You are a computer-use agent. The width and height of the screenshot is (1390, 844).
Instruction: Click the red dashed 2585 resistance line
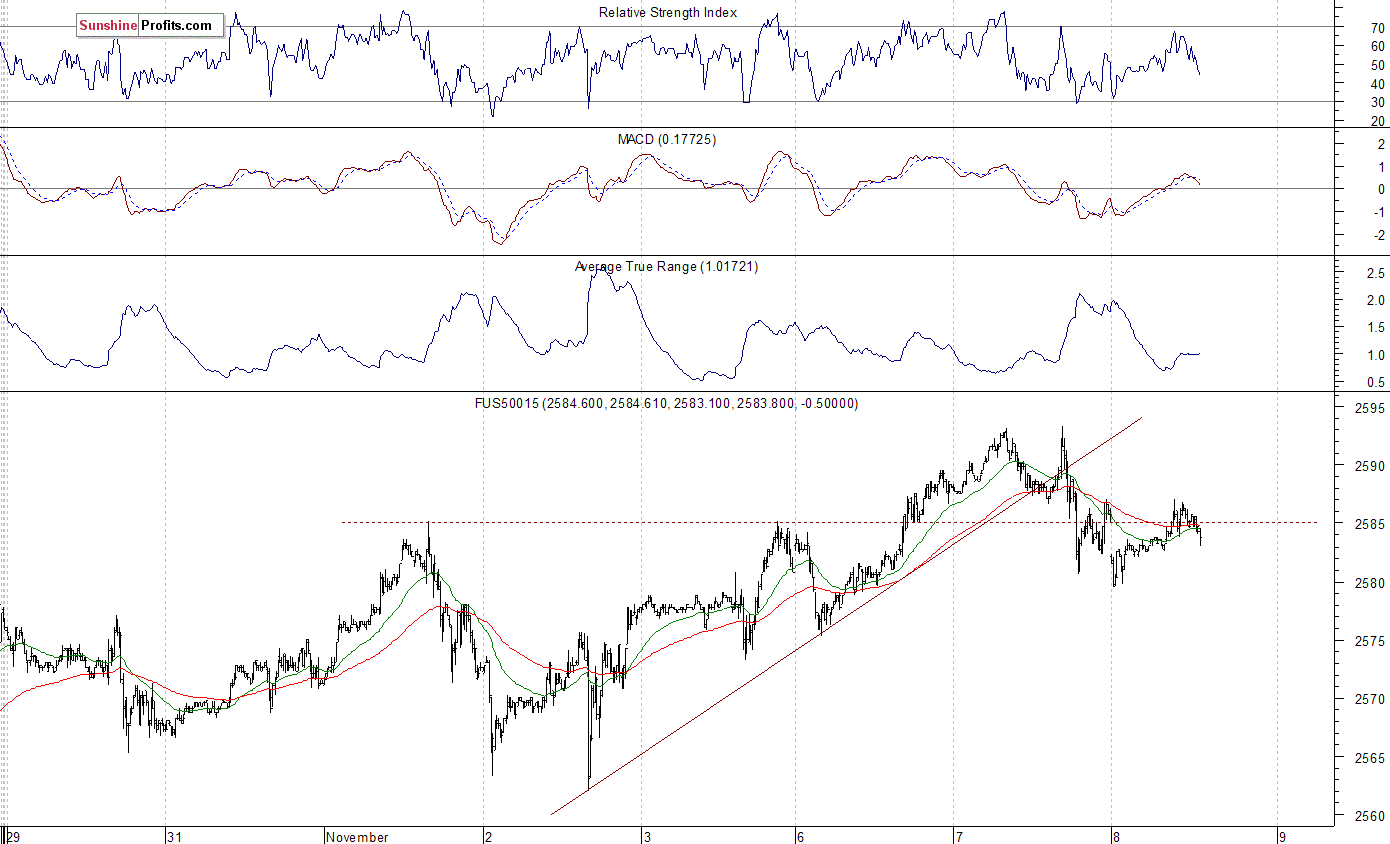830,522
